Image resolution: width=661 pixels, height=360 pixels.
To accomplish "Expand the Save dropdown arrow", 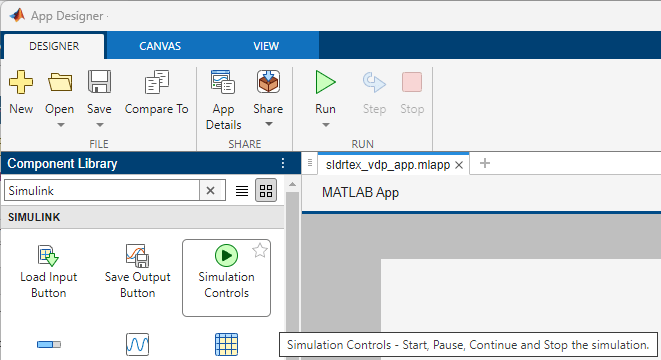I will point(99,125).
